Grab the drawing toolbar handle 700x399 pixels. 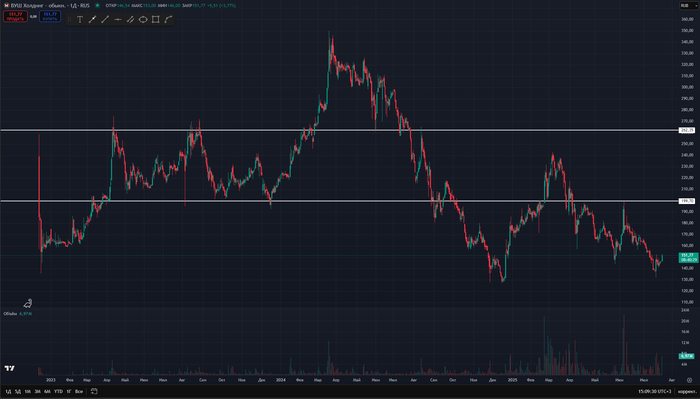69,20
